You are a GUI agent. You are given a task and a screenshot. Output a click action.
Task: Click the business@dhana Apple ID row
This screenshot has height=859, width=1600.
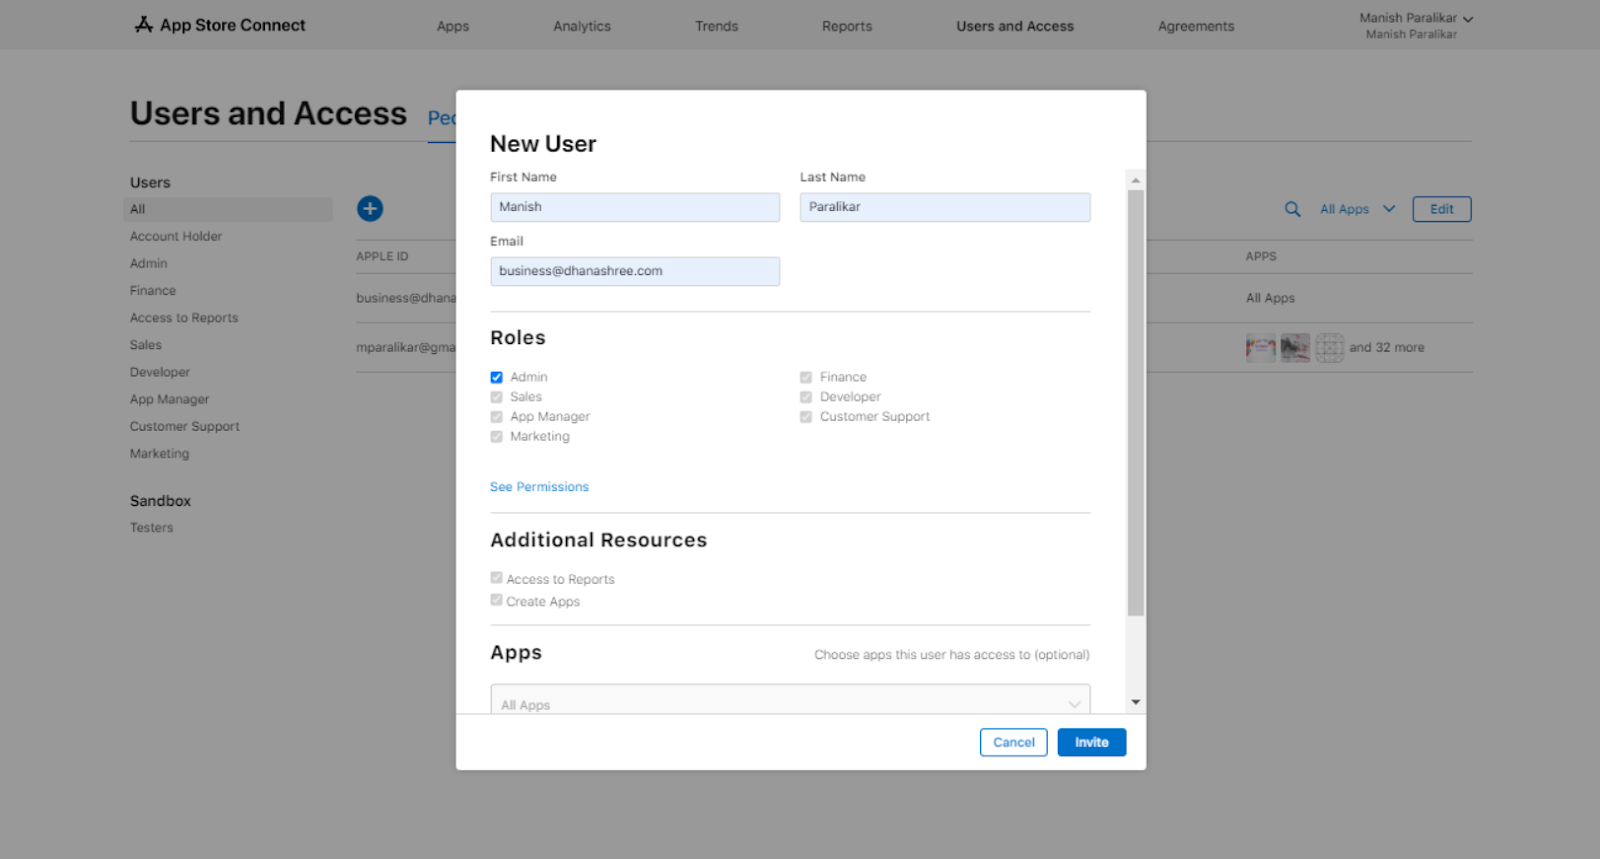point(406,298)
